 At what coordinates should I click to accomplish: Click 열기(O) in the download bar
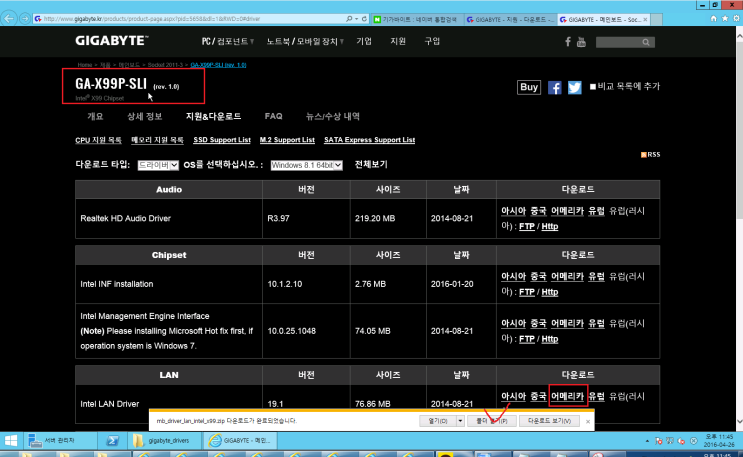click(x=438, y=421)
